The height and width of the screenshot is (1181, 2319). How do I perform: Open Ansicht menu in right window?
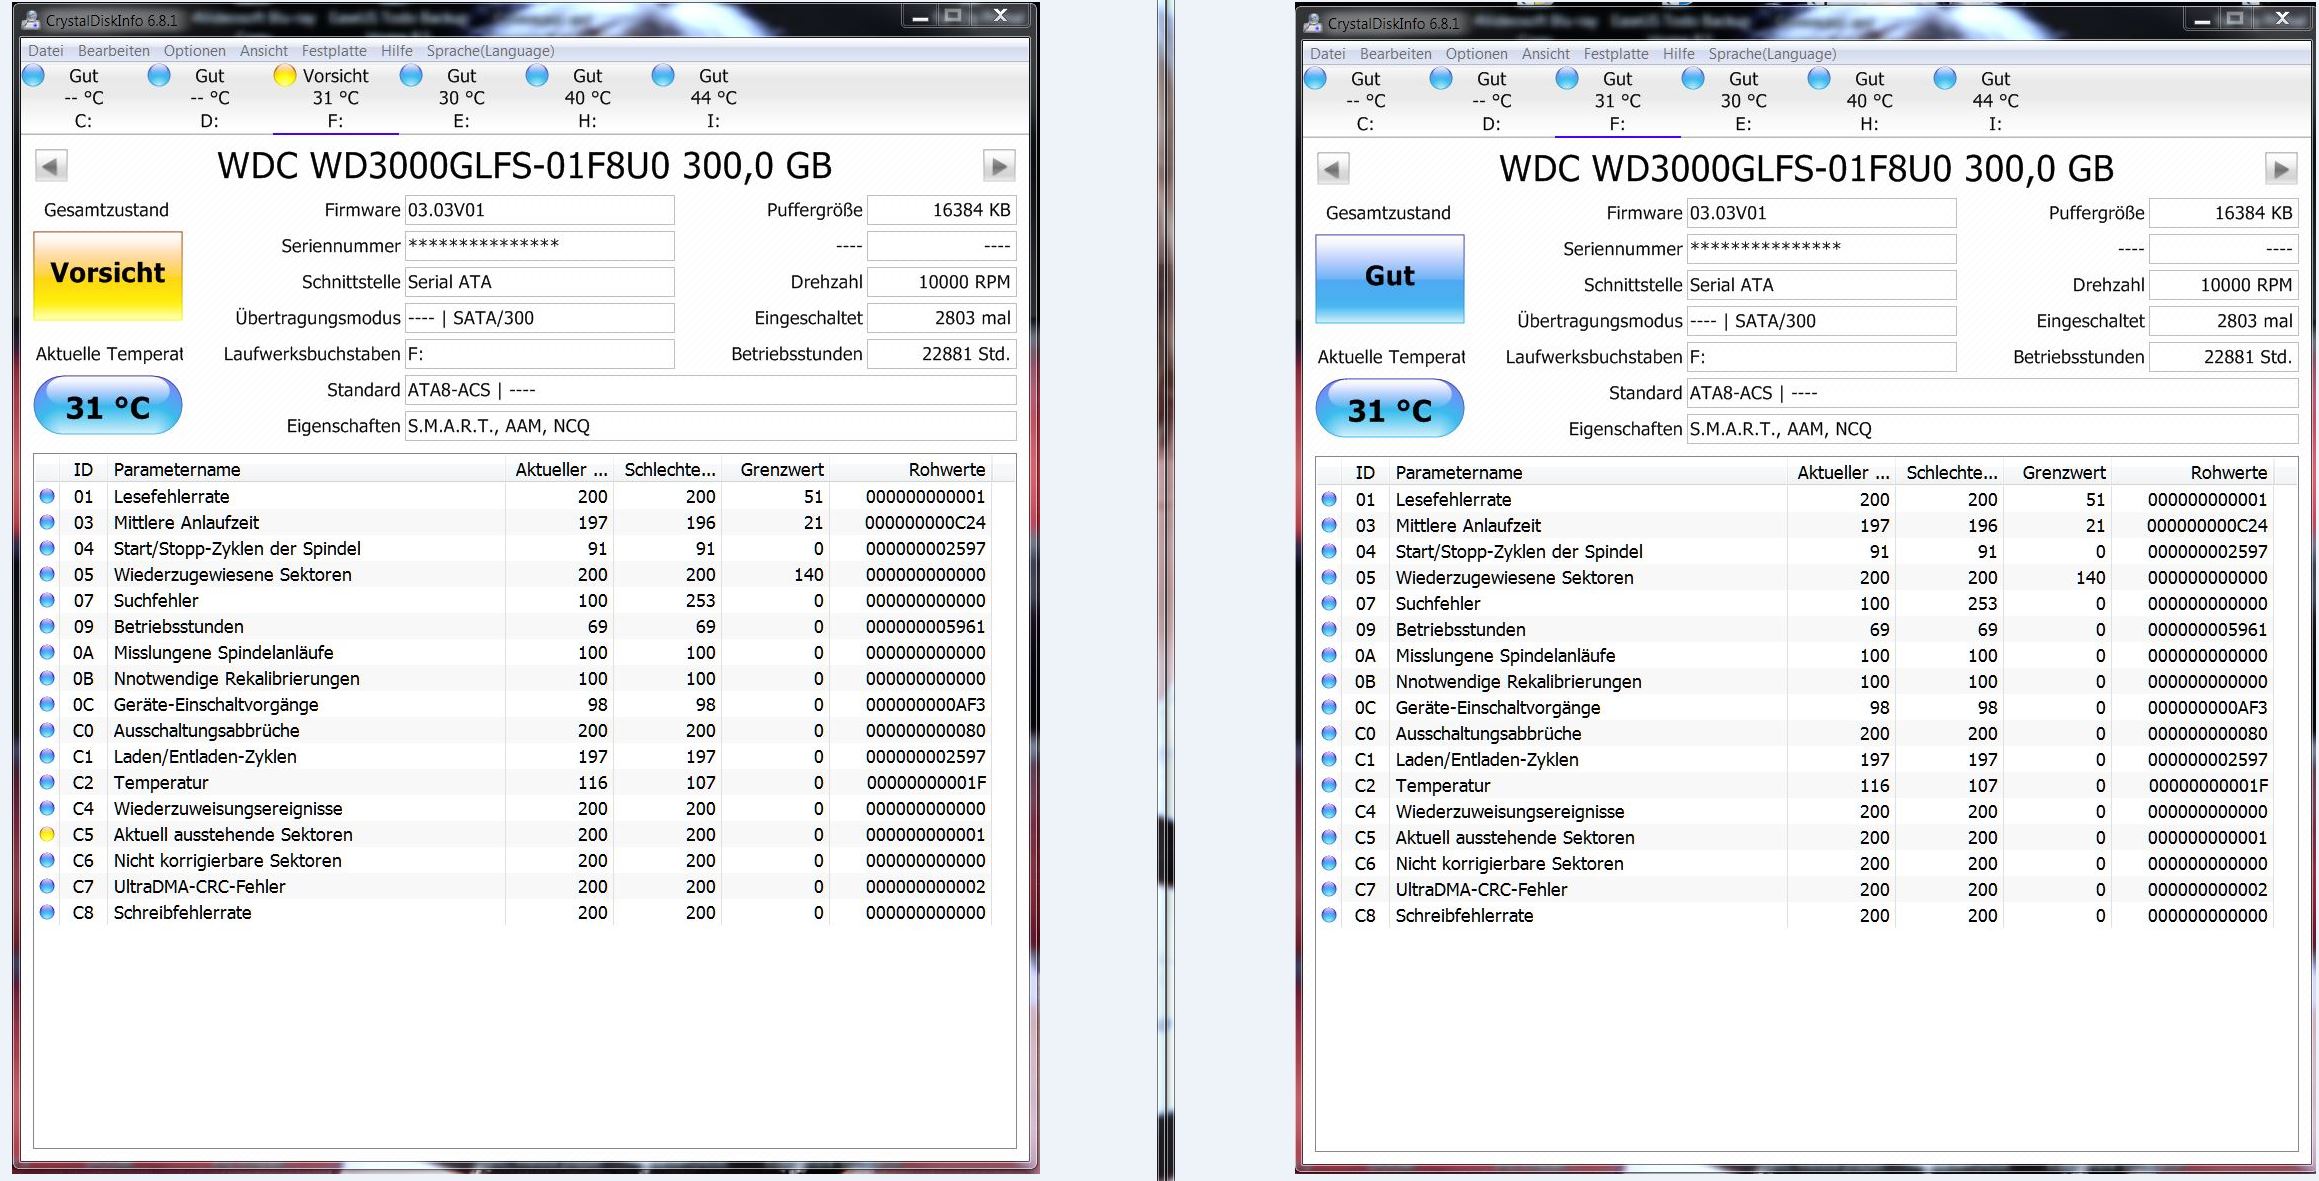[1545, 54]
